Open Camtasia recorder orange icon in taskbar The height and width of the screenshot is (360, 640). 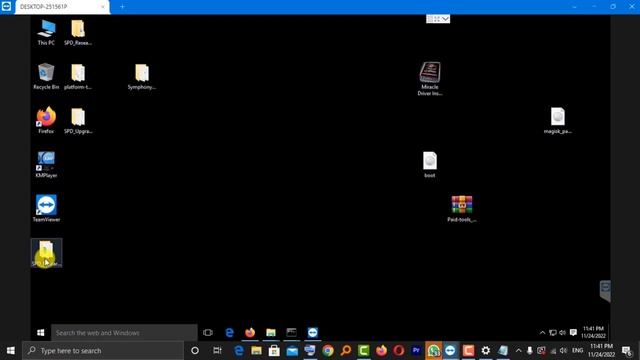tap(468, 351)
